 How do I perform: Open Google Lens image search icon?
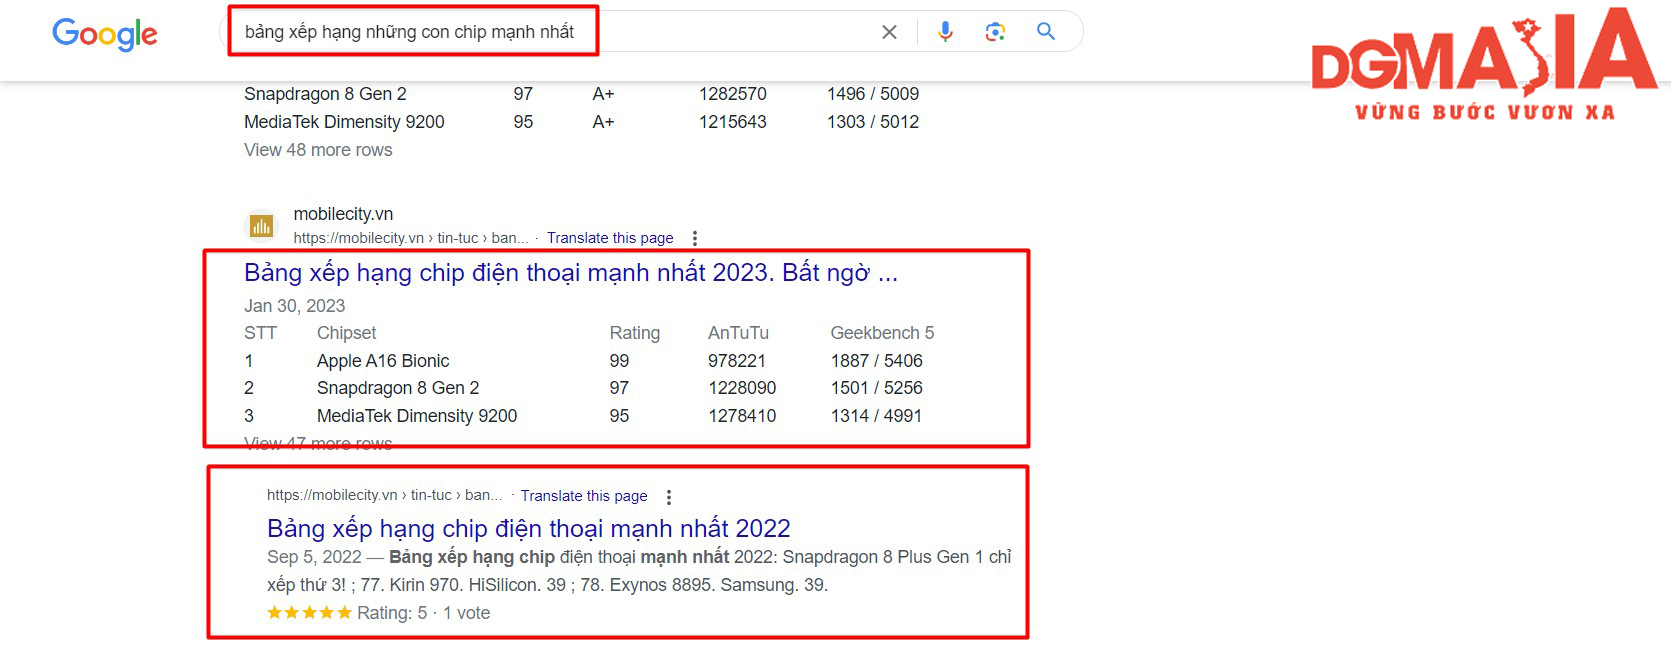(995, 32)
